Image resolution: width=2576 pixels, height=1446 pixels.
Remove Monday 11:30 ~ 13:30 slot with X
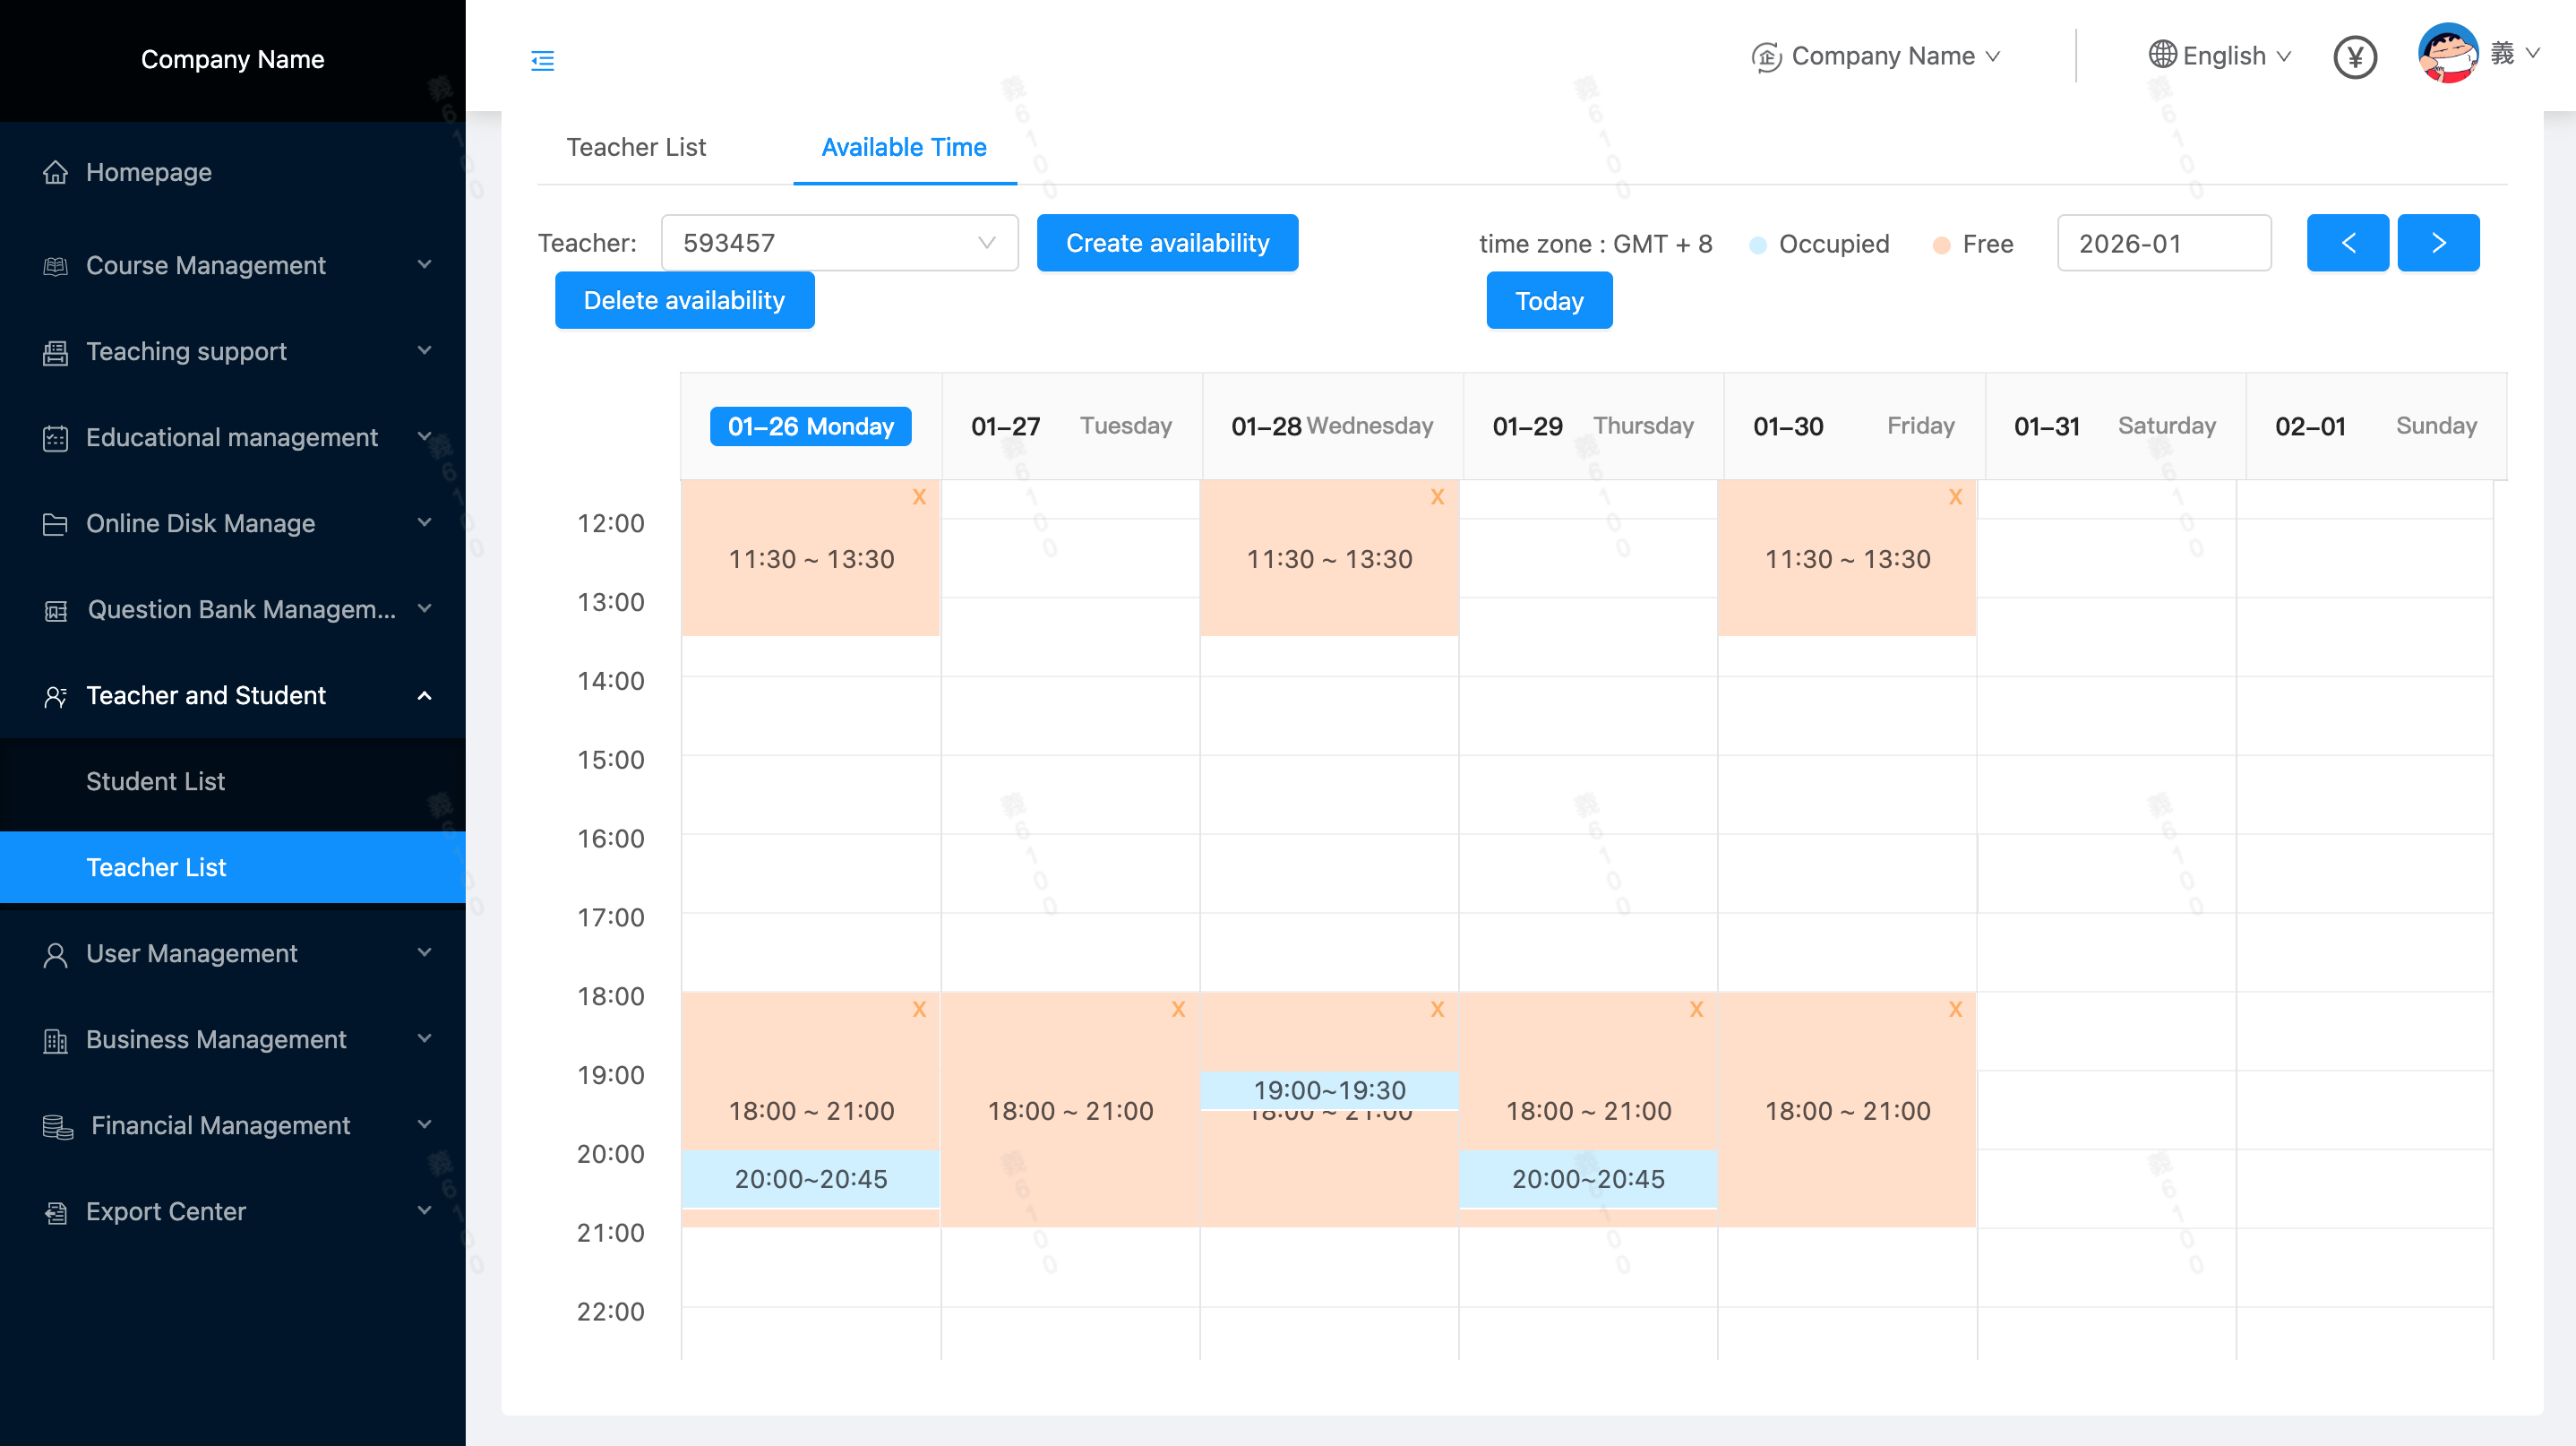coord(919,497)
